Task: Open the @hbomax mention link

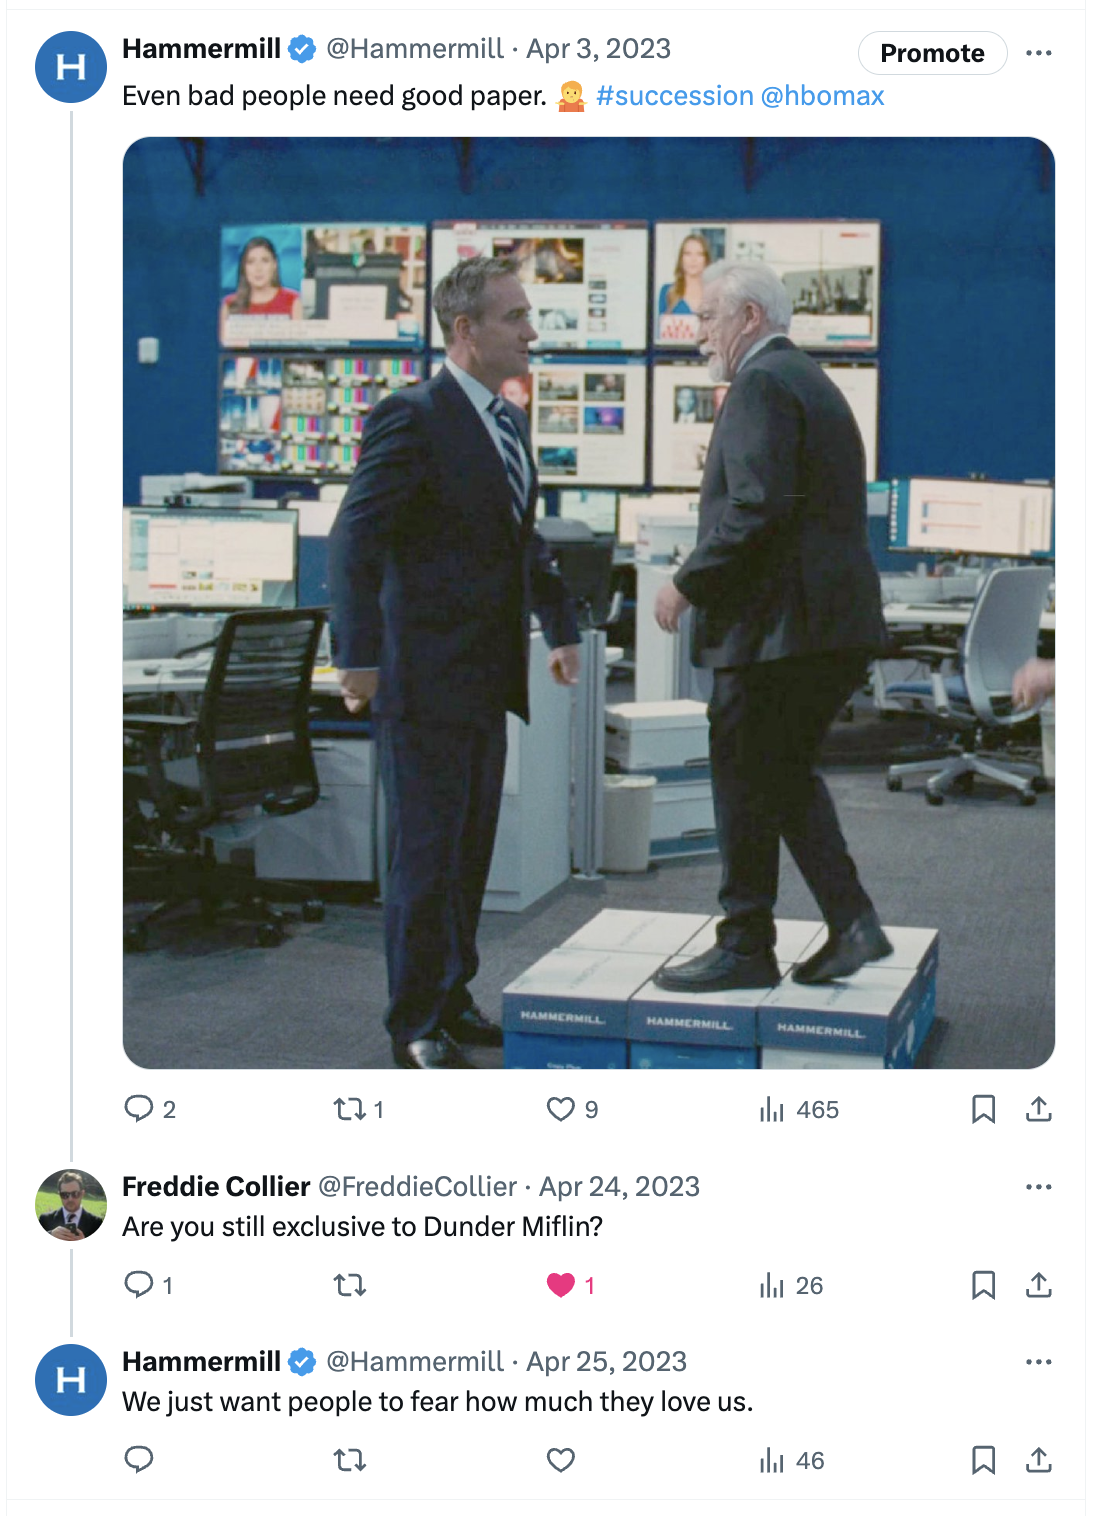Action: click(x=823, y=96)
